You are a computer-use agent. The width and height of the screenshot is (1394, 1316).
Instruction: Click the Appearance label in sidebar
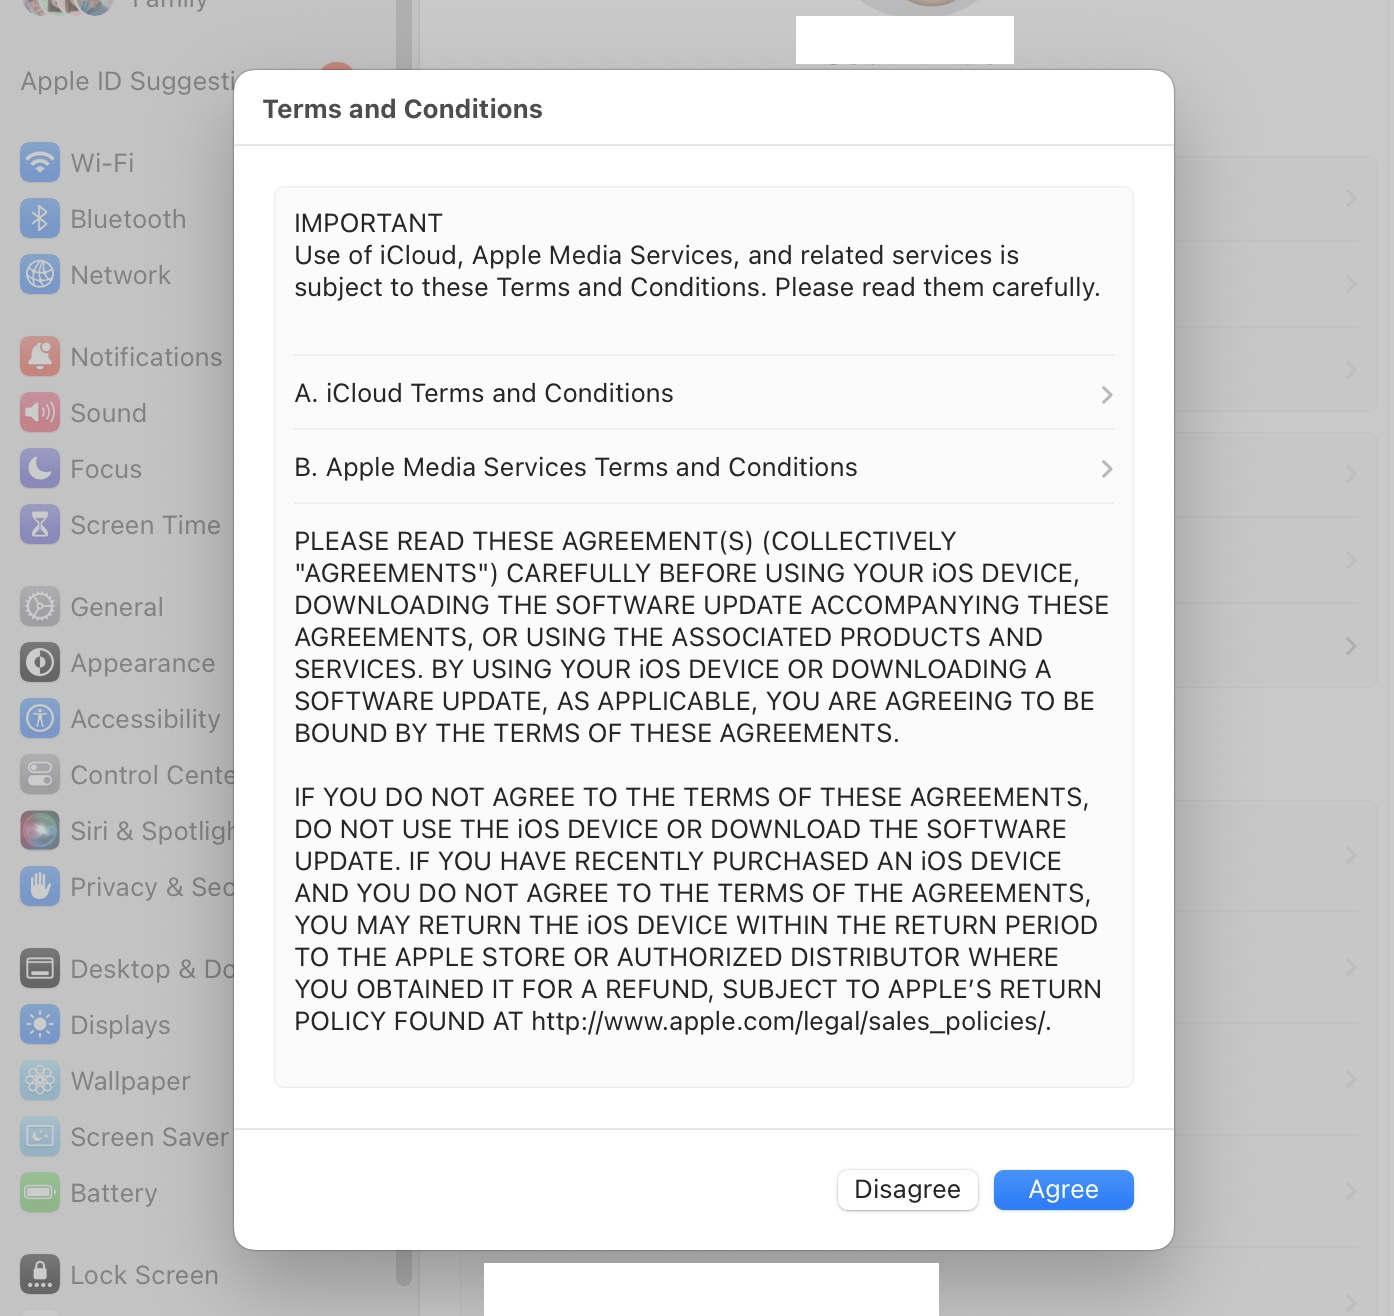pyautogui.click(x=143, y=663)
